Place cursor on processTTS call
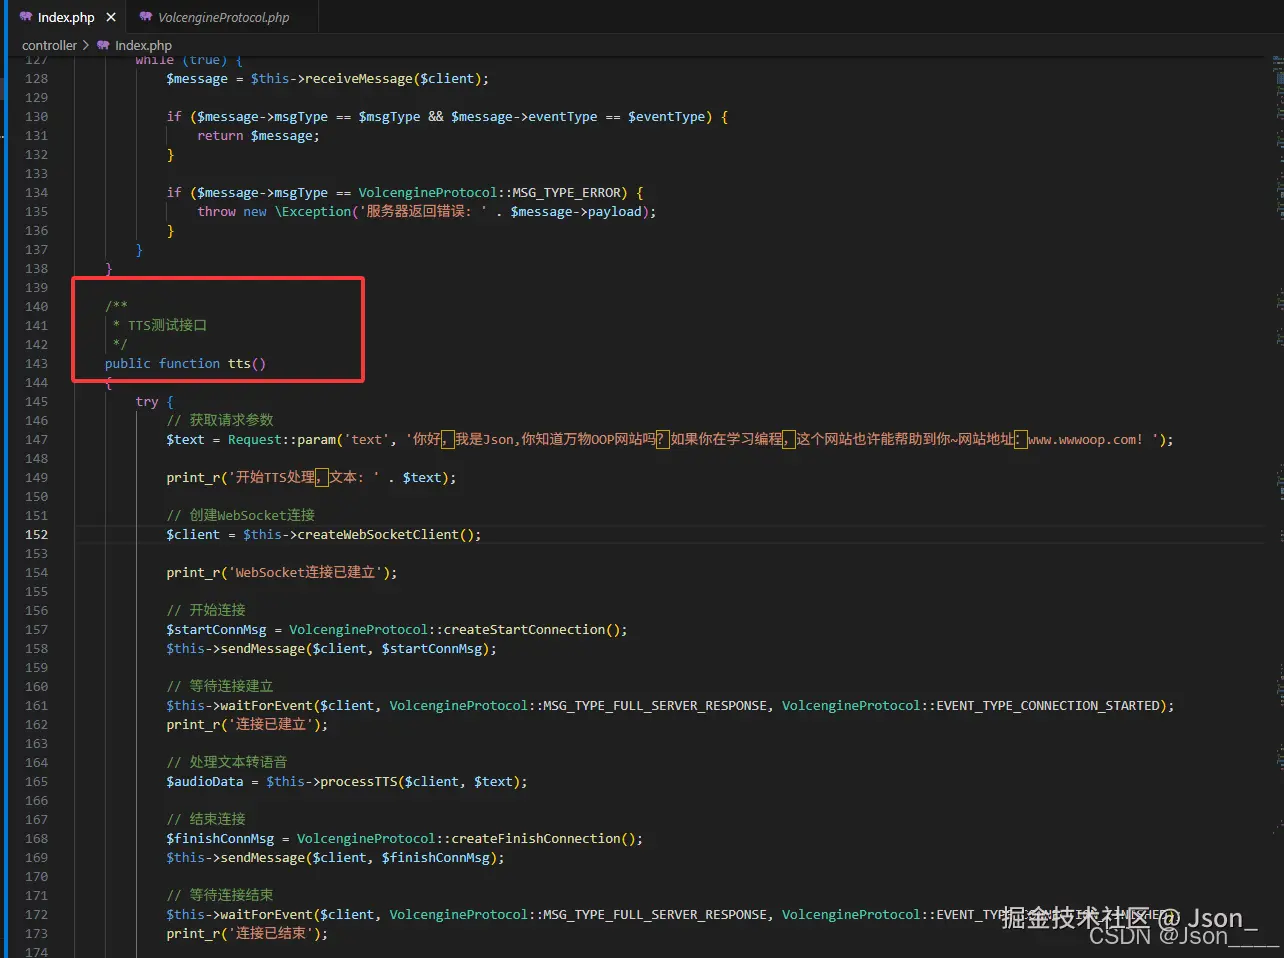Image resolution: width=1284 pixels, height=958 pixels. point(358,781)
